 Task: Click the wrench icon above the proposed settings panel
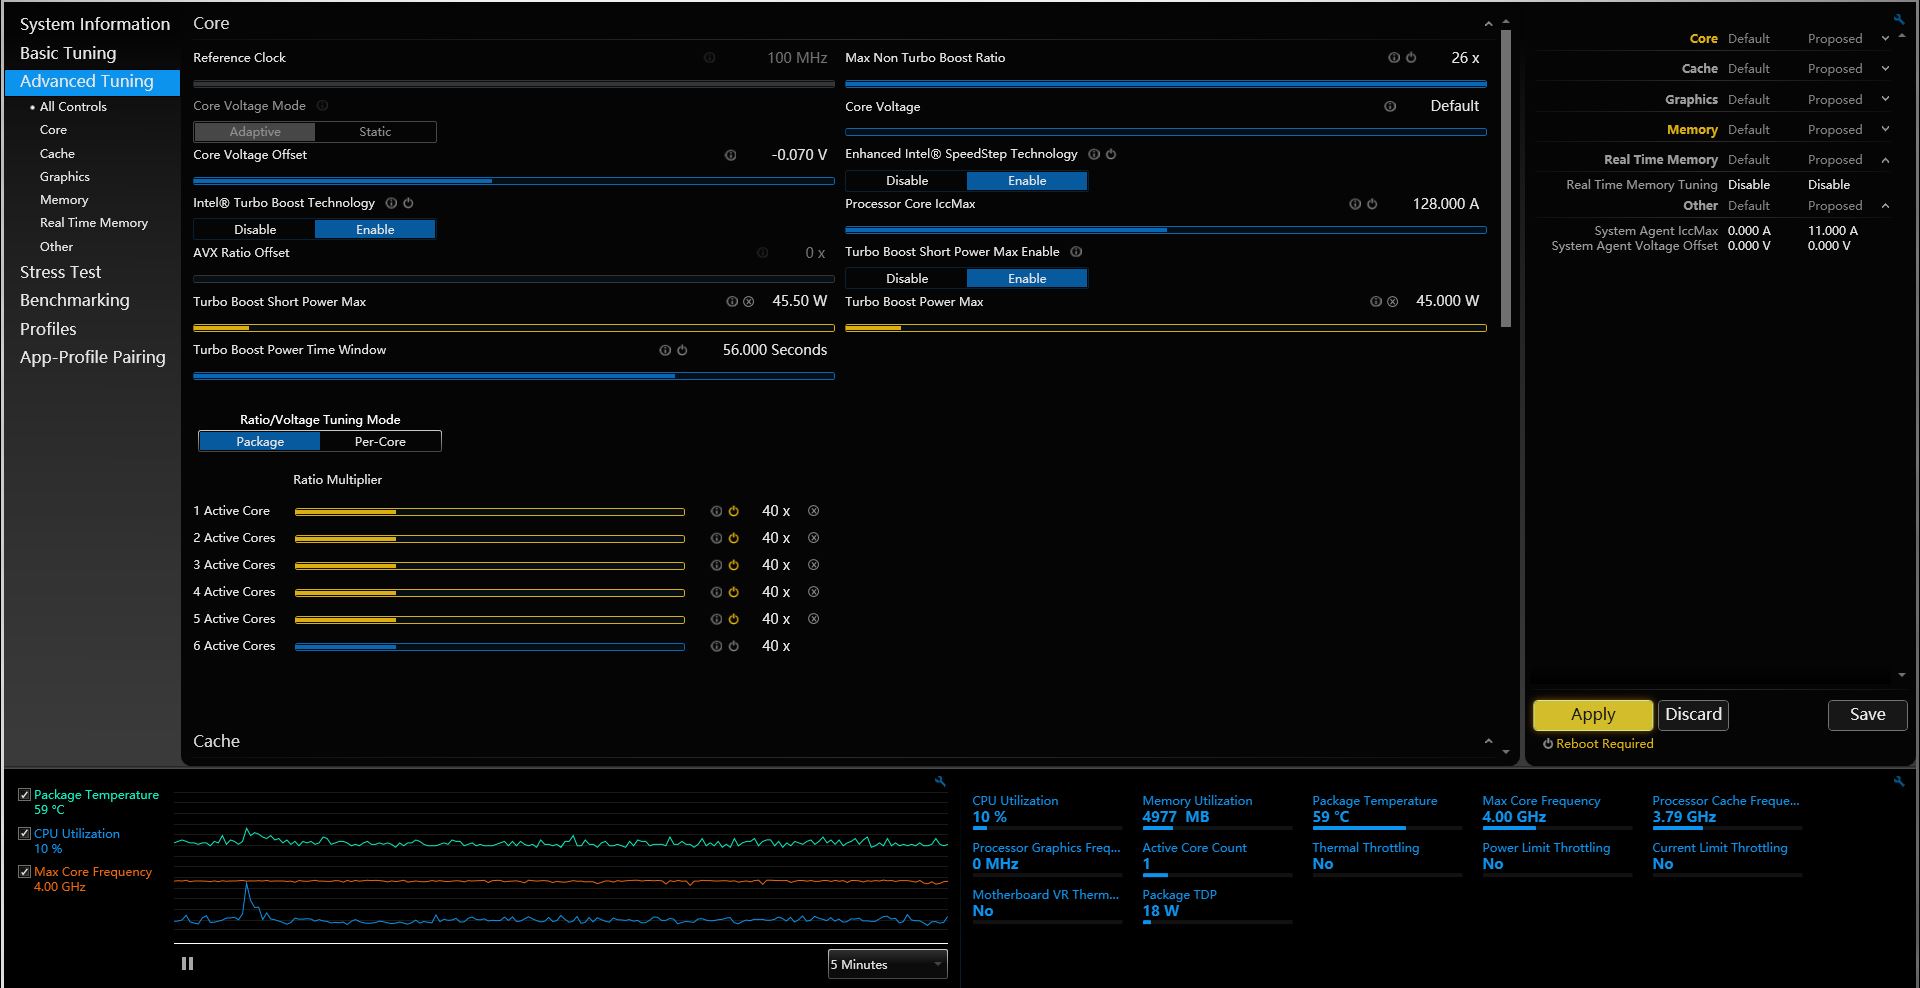click(1898, 19)
